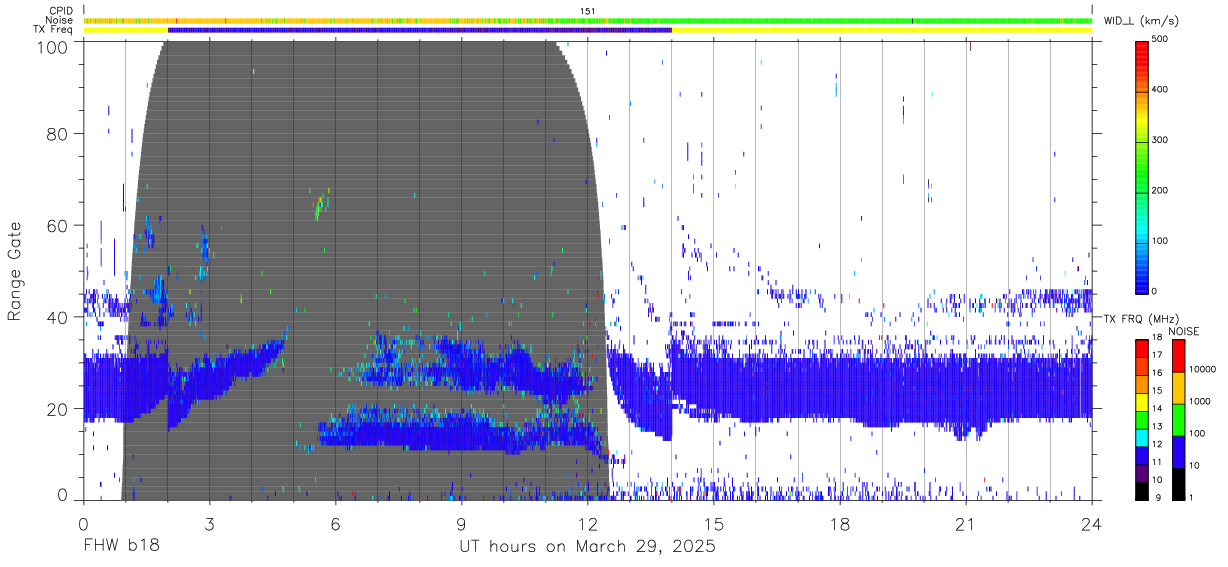The width and height of the screenshot is (1228, 567).
Task: Click the 11 tick on TX FRQ colorbar
Action: click(1157, 461)
